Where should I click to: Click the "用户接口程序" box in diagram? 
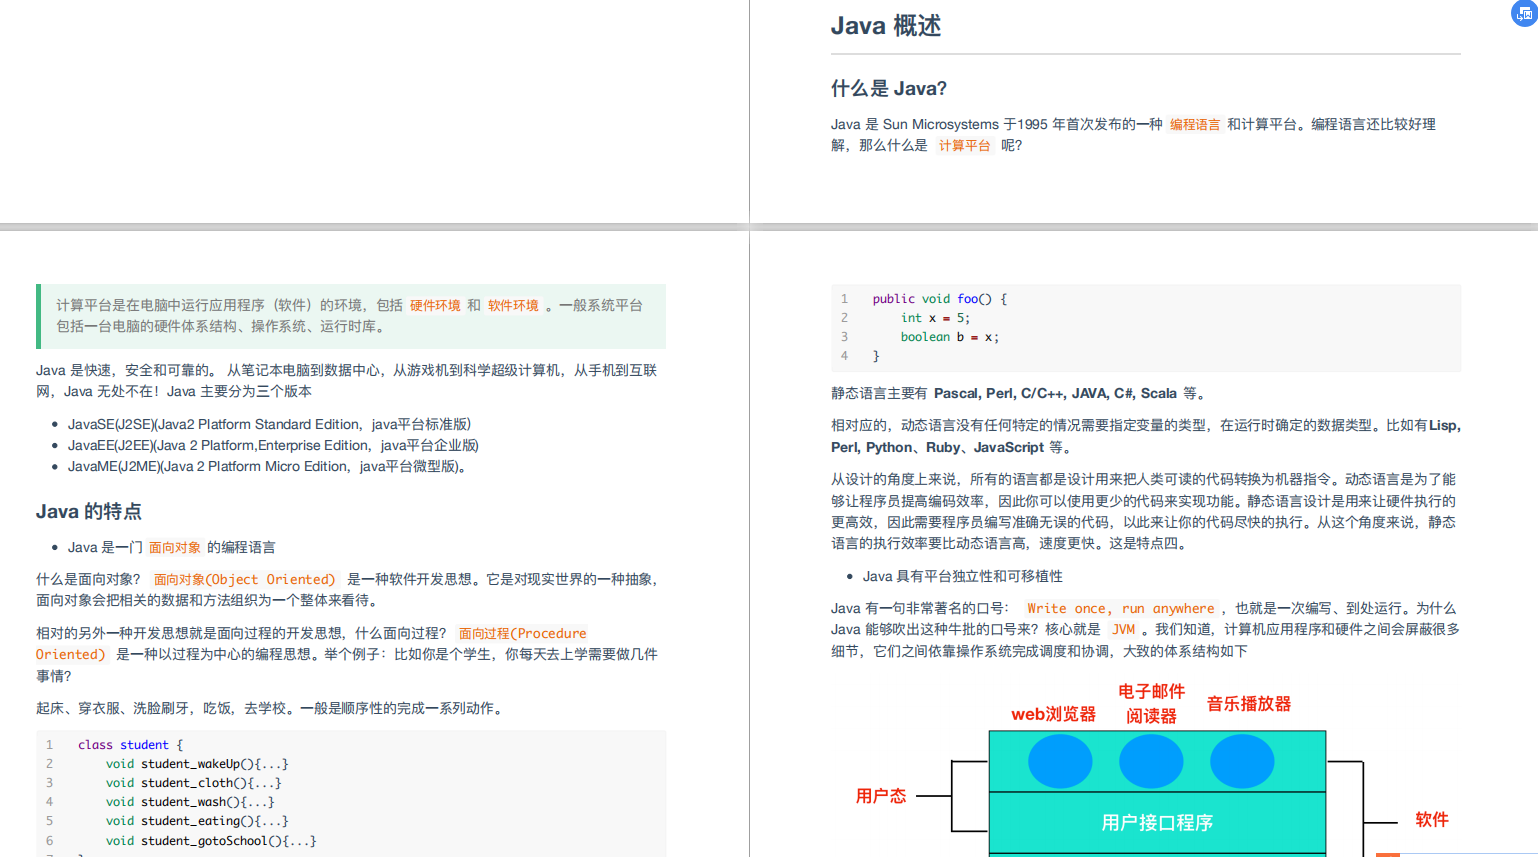[x=1157, y=822]
